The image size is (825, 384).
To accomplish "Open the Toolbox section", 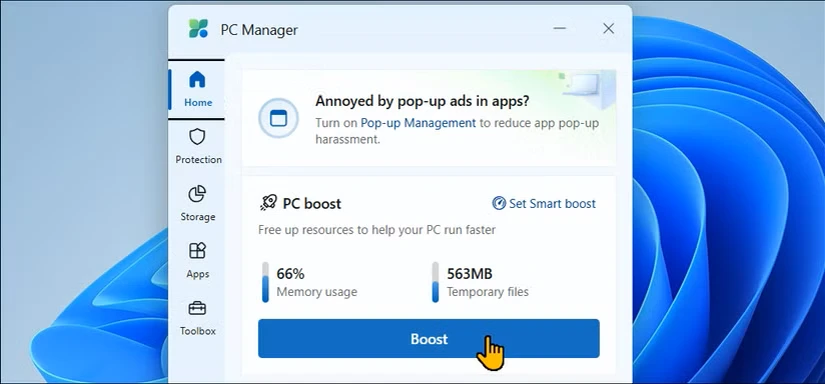I will click(197, 318).
